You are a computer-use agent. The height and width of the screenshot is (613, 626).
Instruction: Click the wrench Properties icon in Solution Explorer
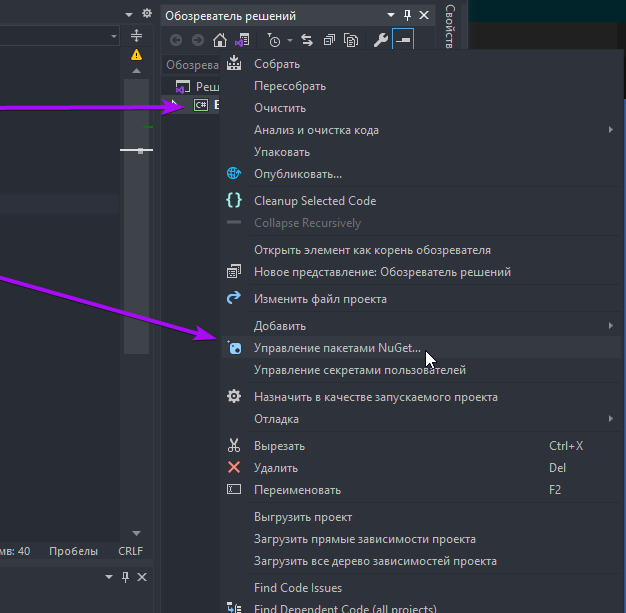[x=380, y=41]
